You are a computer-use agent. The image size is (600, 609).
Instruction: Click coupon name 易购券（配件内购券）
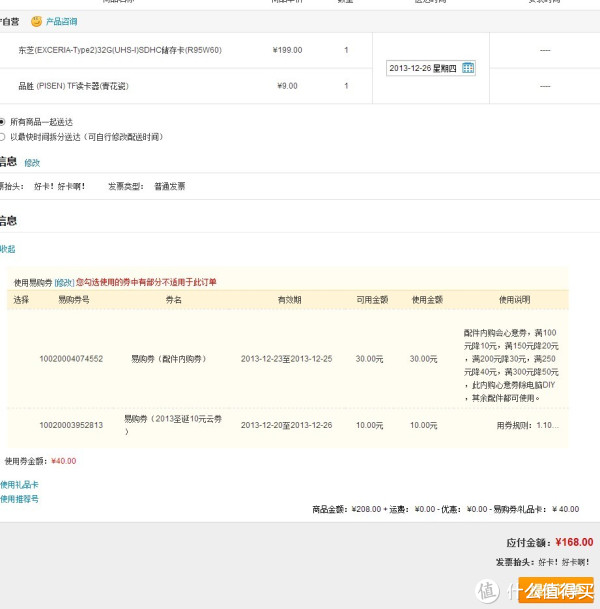169,358
